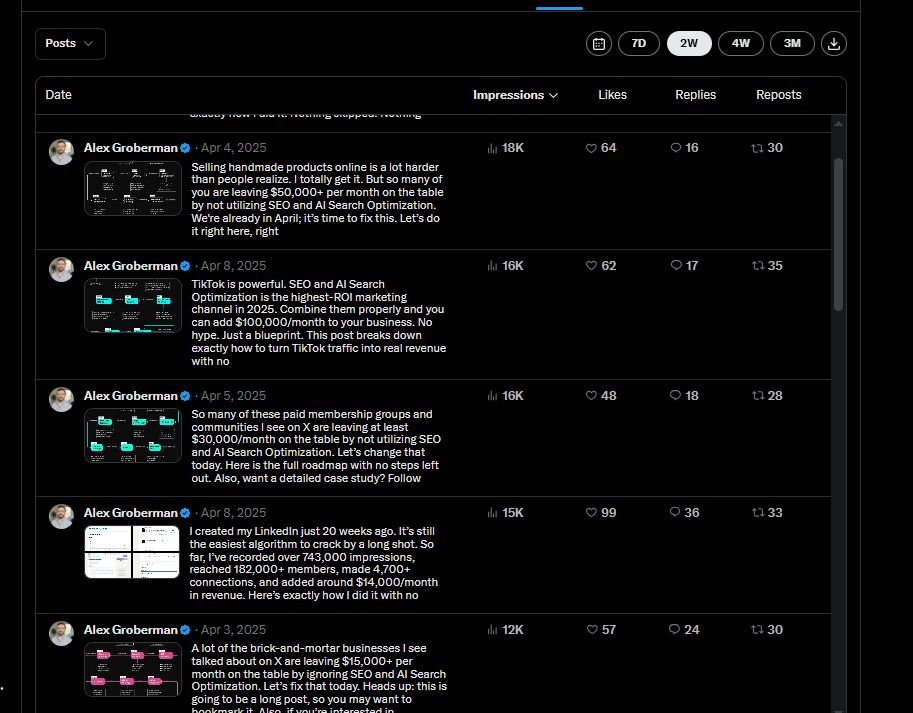Open Alex Groberman name on Apr 3 post
This screenshot has height=713, width=913.
130,630
